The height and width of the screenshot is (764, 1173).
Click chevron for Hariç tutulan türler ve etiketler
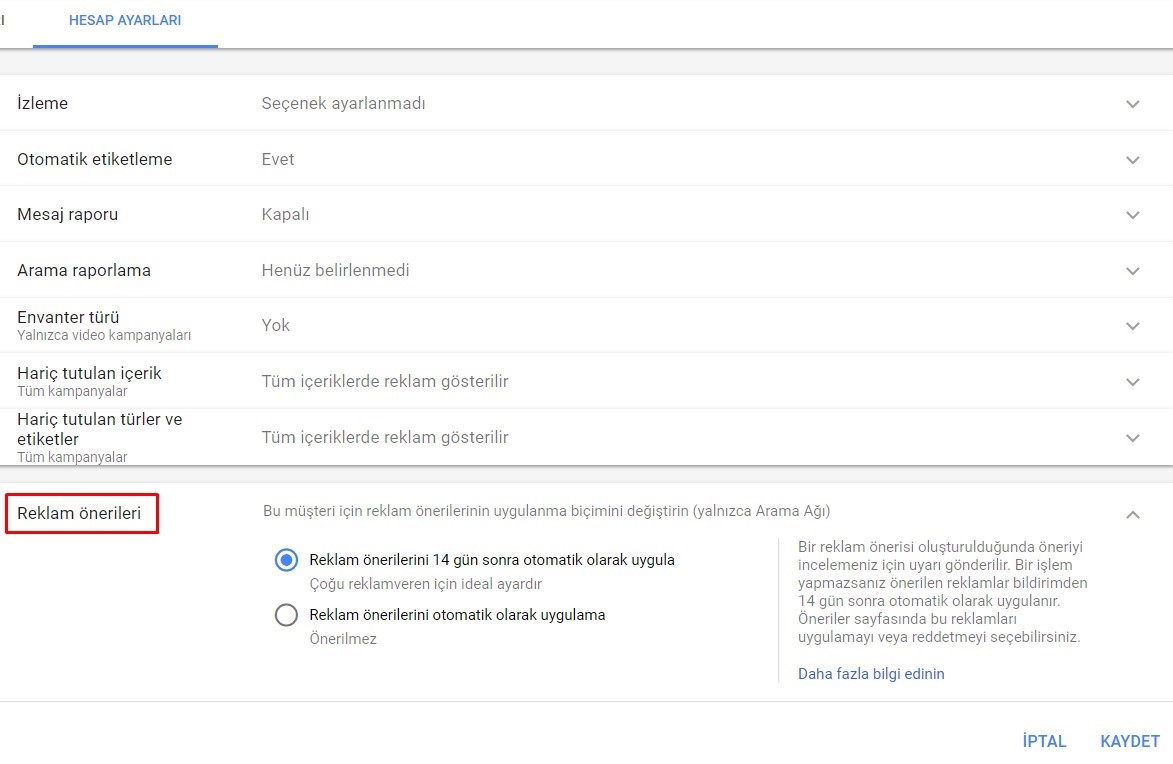click(1132, 438)
